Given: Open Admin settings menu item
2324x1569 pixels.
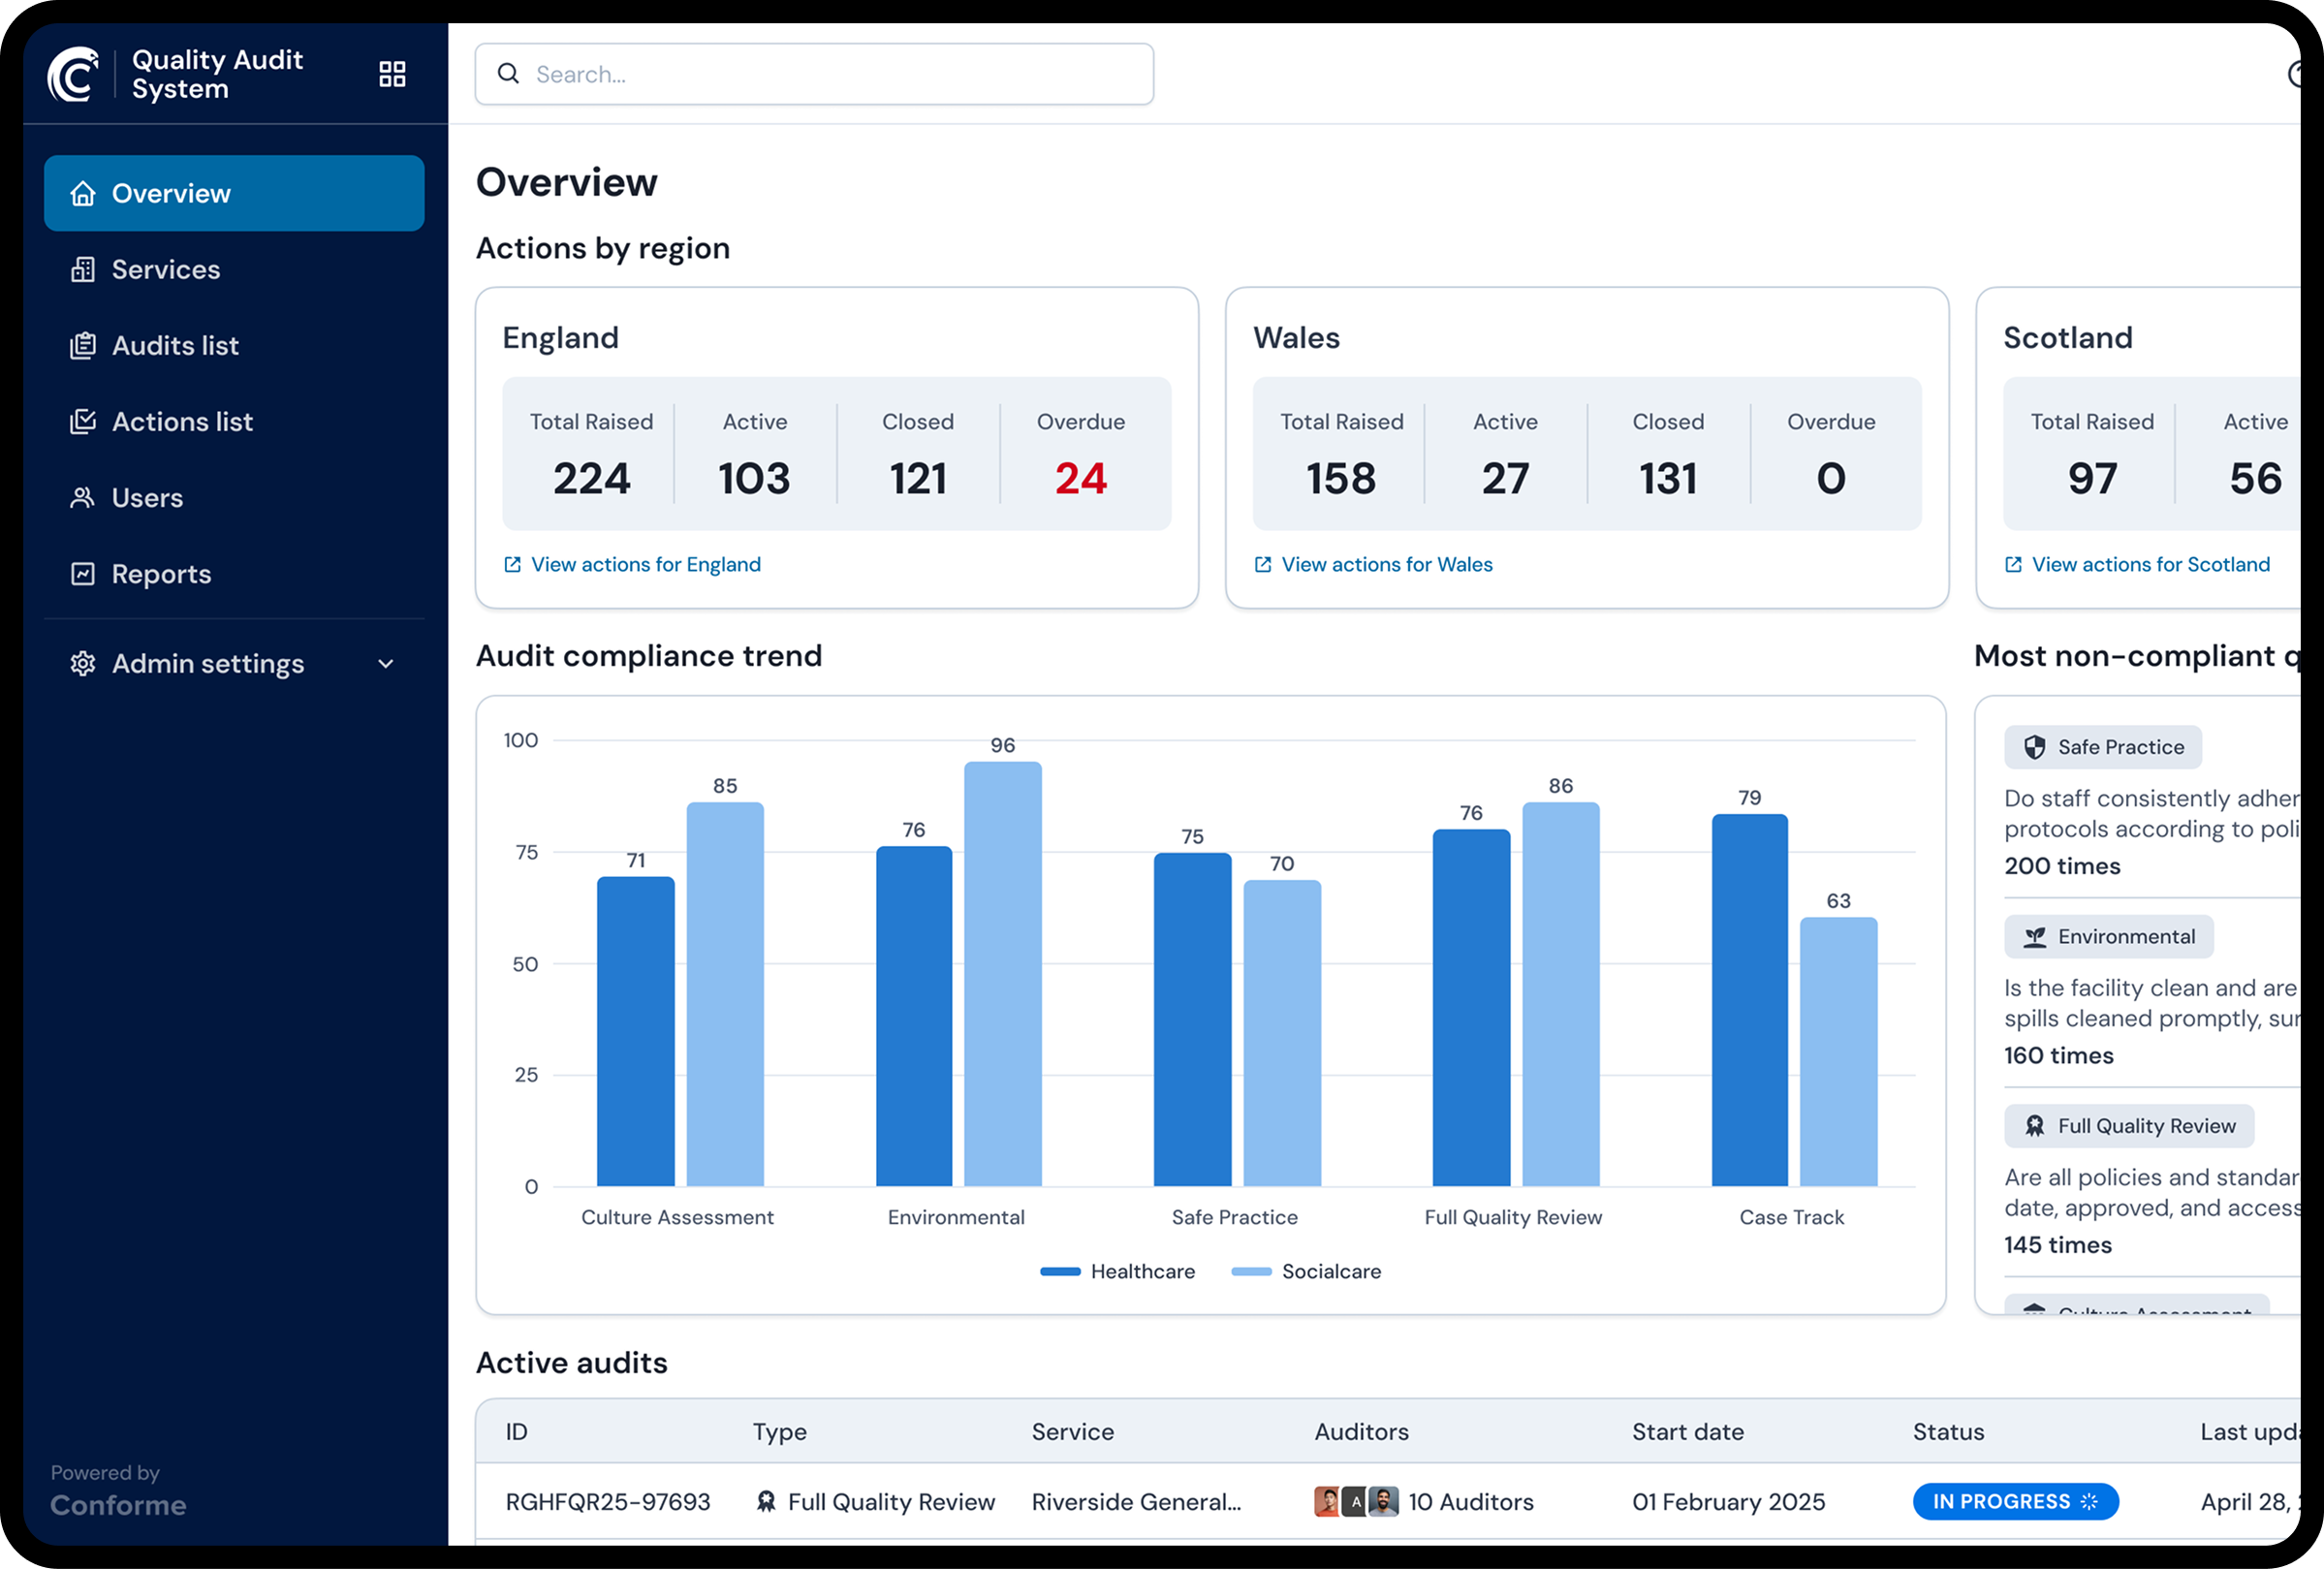Looking at the screenshot, I should 207,664.
